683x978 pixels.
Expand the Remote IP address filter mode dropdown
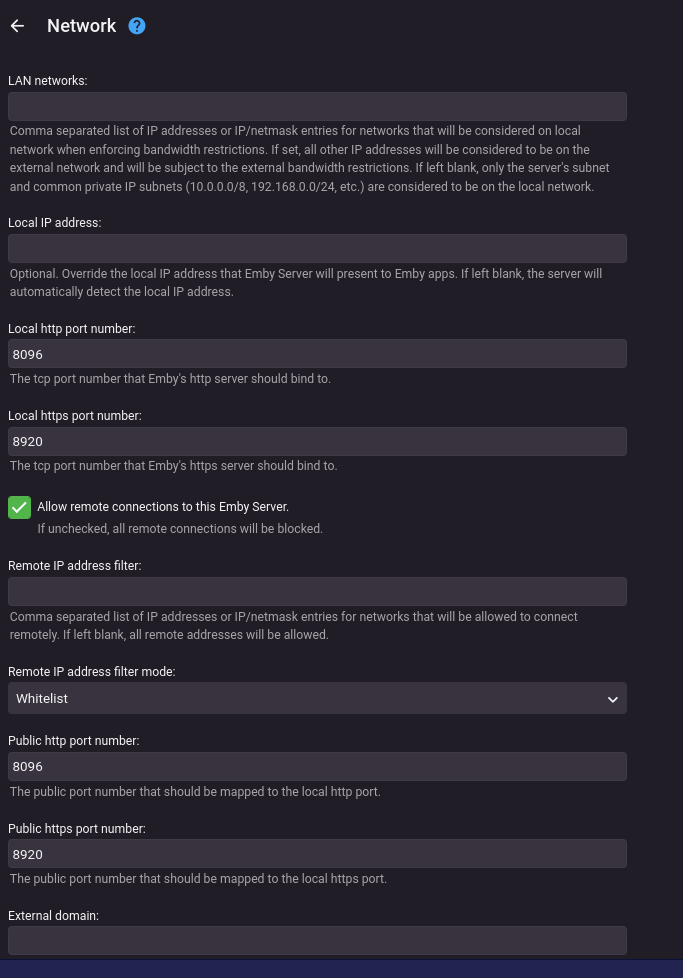(x=317, y=699)
